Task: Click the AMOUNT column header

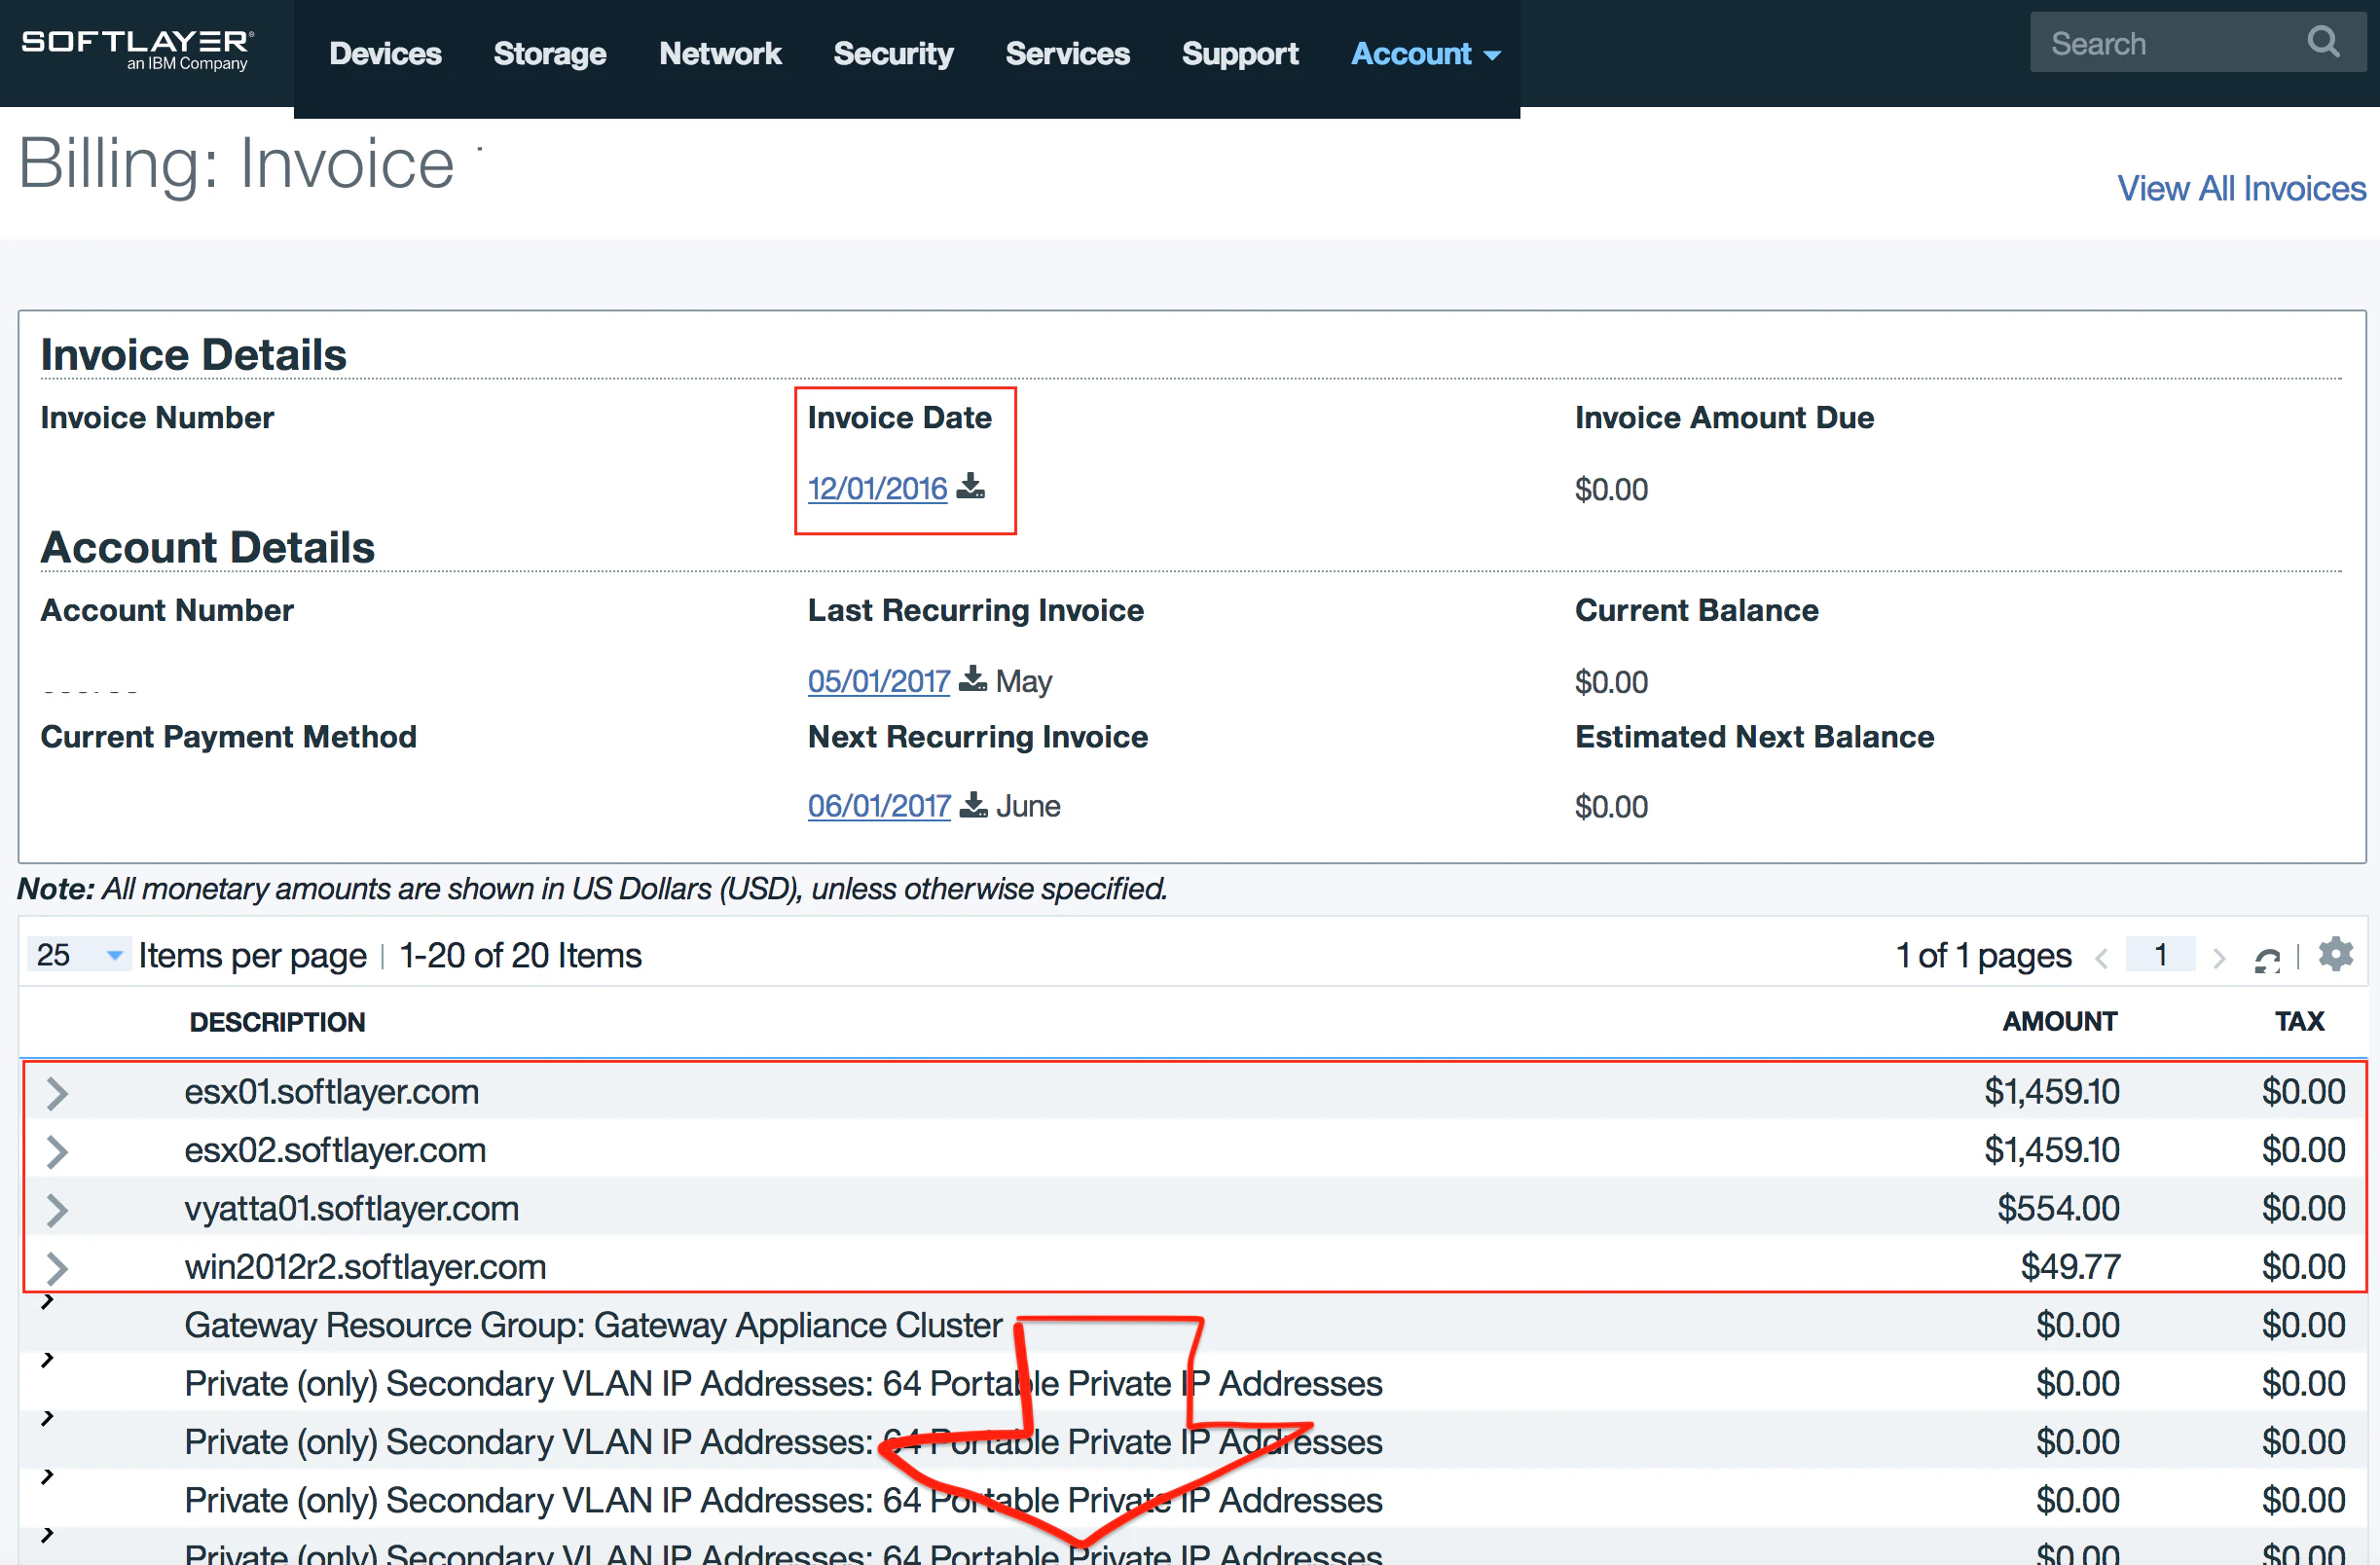Action: coord(2059,1022)
